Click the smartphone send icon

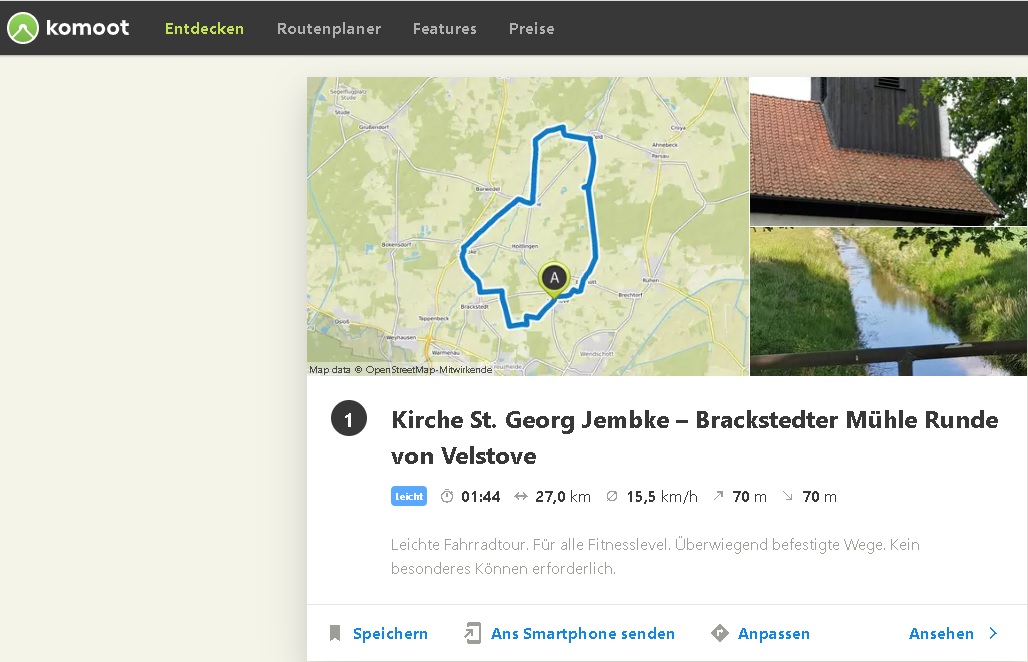[473, 633]
